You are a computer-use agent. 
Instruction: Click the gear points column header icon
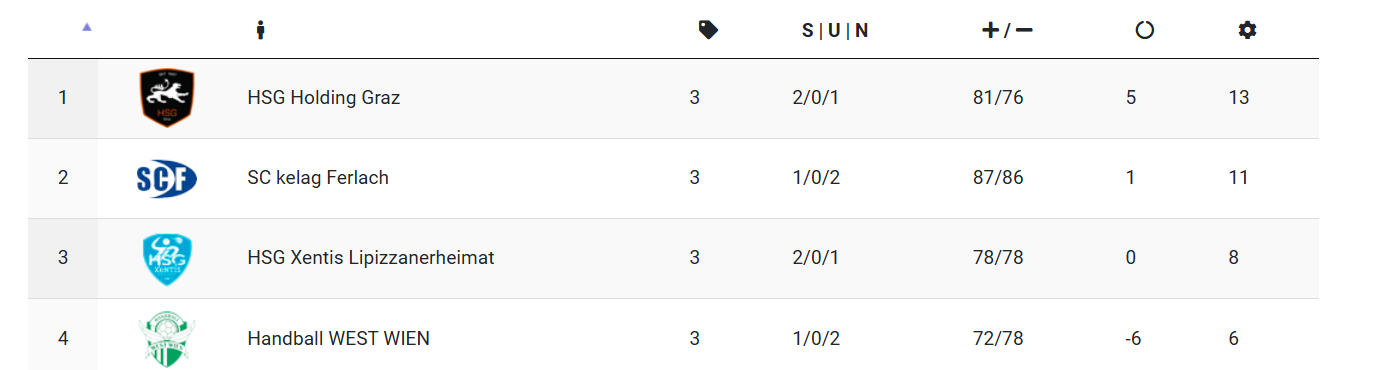[x=1247, y=30]
